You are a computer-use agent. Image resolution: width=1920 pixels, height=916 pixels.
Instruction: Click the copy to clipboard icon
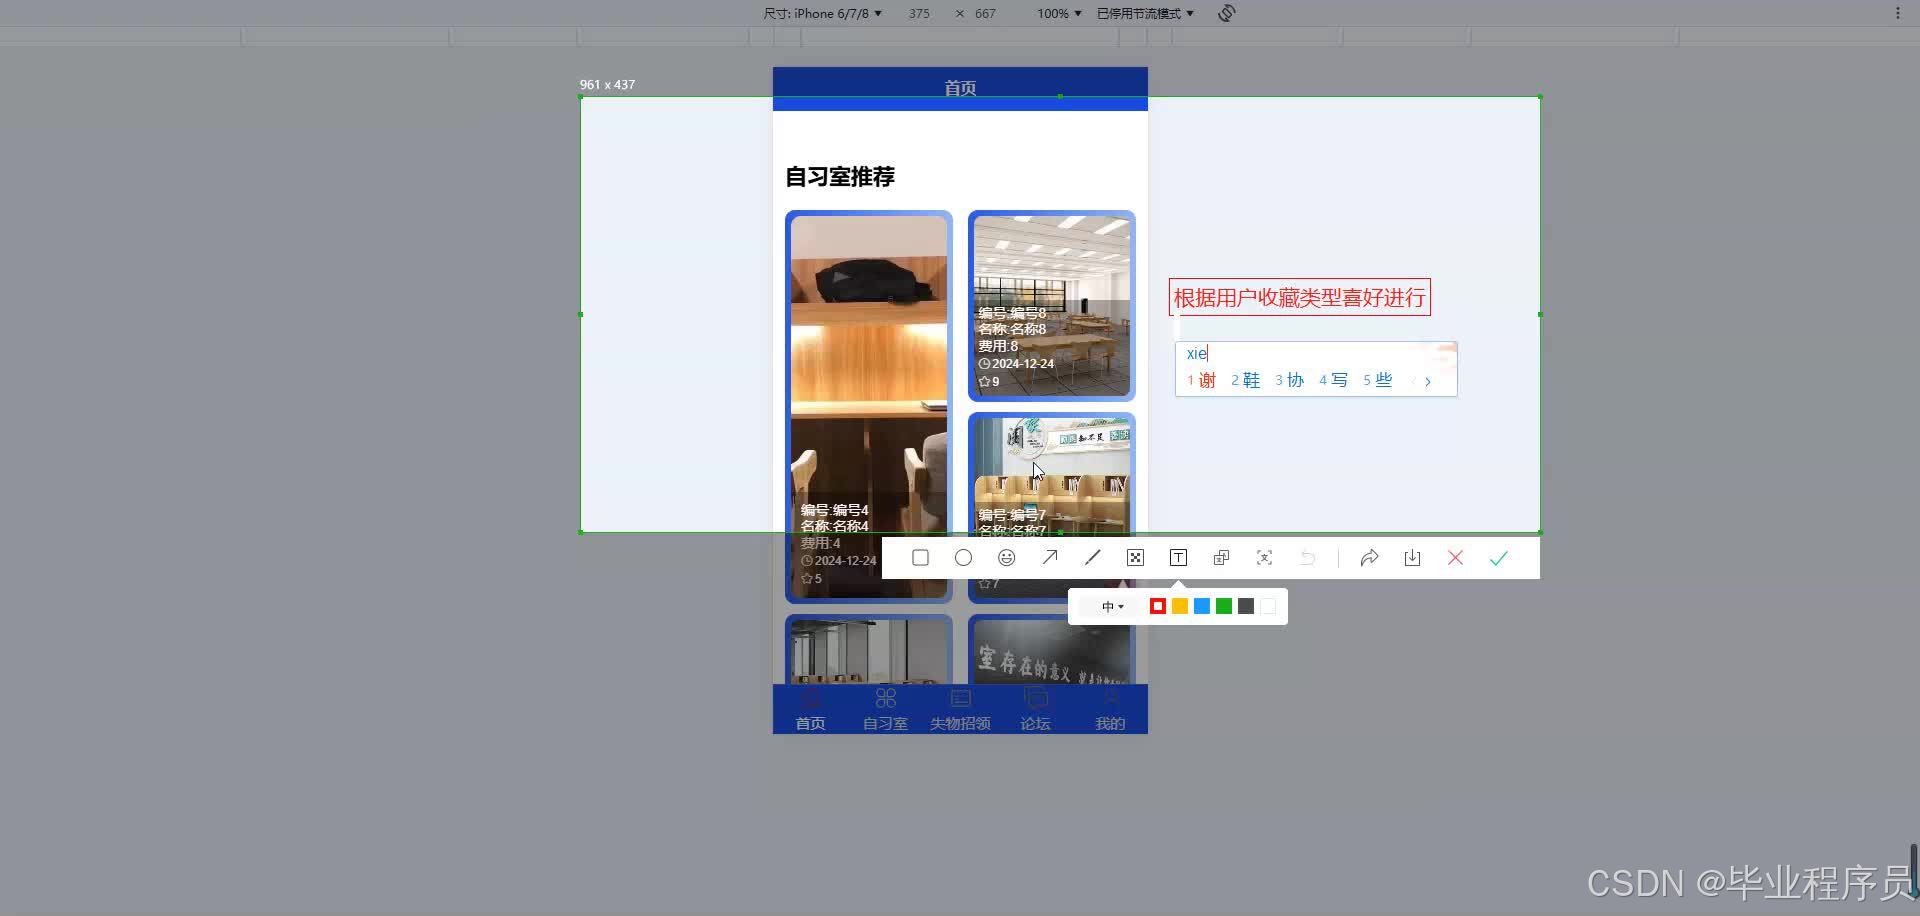pyautogui.click(x=1220, y=557)
